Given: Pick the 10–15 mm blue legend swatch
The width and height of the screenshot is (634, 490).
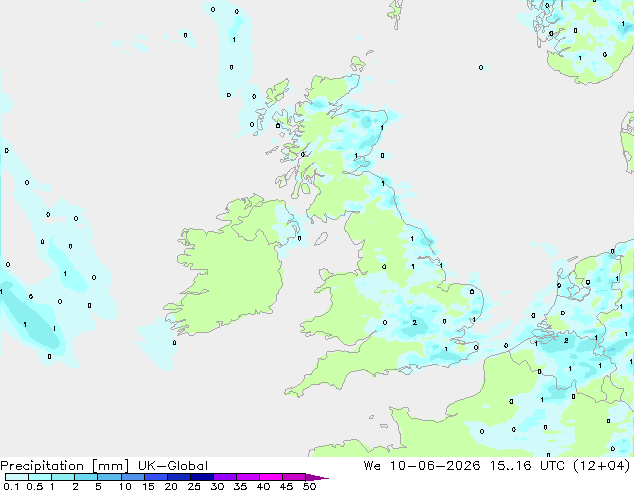Looking at the screenshot, I should point(133,477).
